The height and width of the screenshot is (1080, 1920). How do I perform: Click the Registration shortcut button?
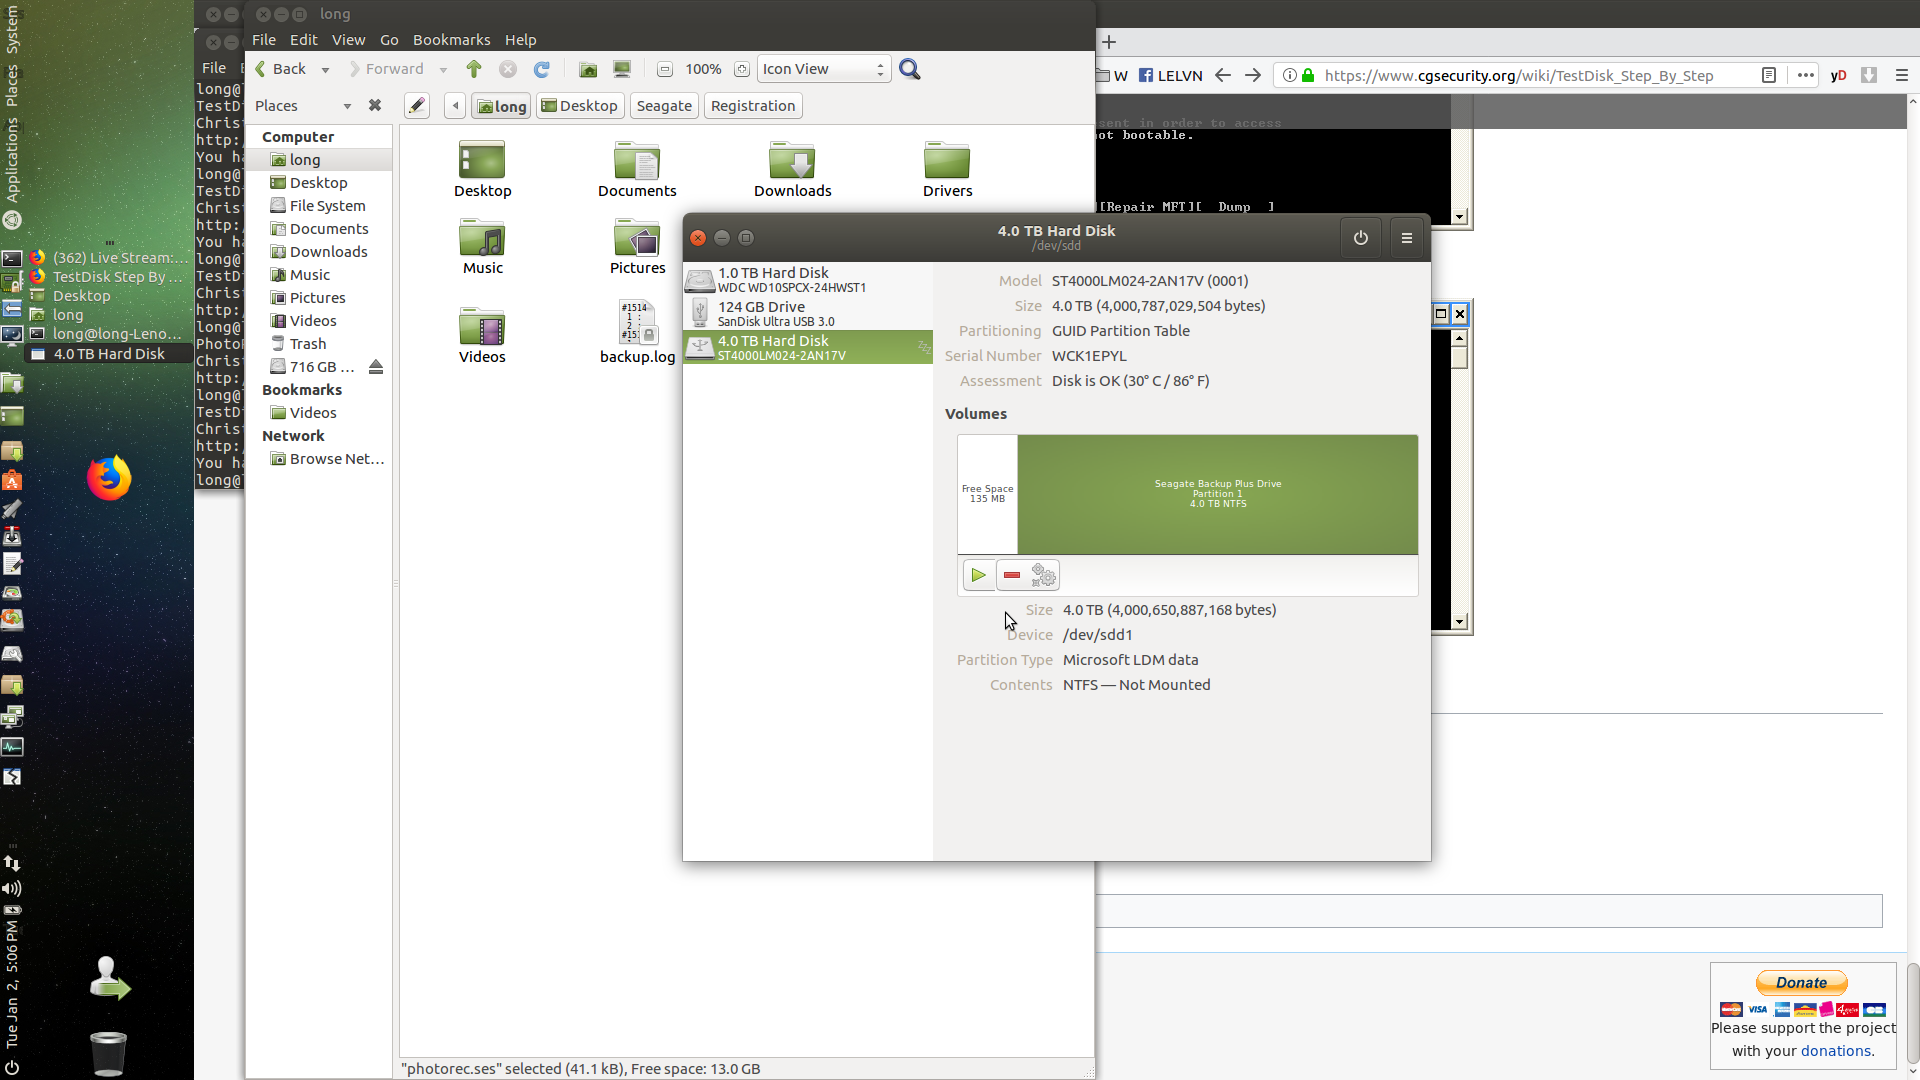point(753,105)
